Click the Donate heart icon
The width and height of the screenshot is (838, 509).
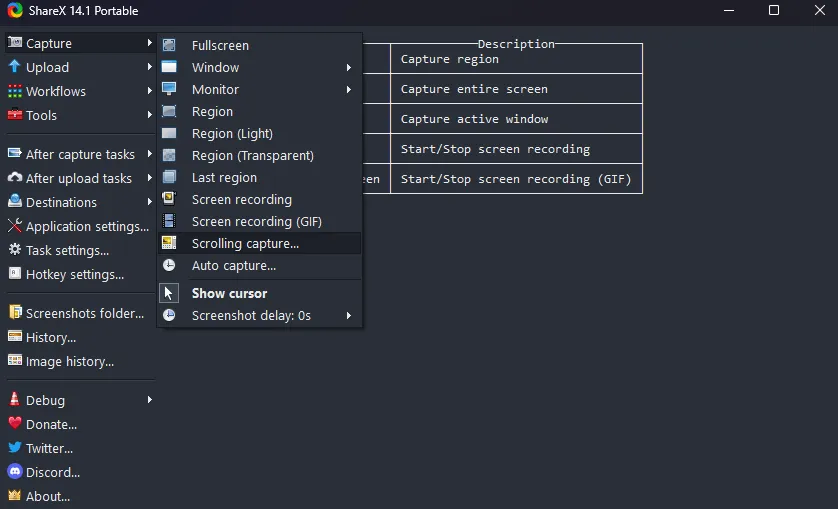15,424
